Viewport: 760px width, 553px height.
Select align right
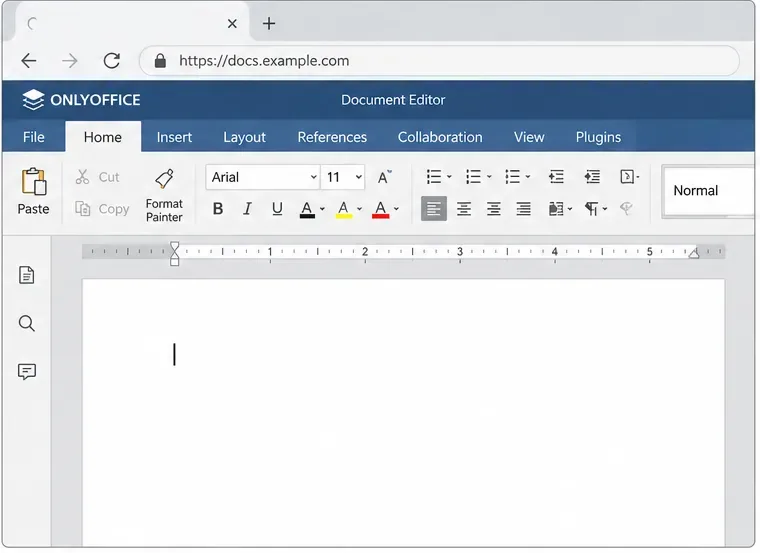(x=493, y=209)
